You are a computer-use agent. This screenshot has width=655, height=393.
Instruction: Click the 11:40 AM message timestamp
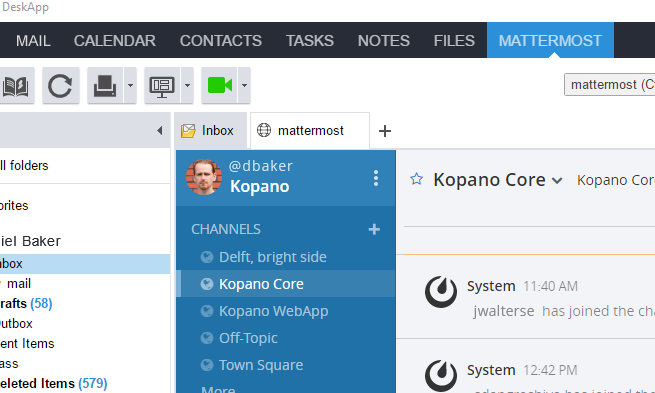coord(550,287)
